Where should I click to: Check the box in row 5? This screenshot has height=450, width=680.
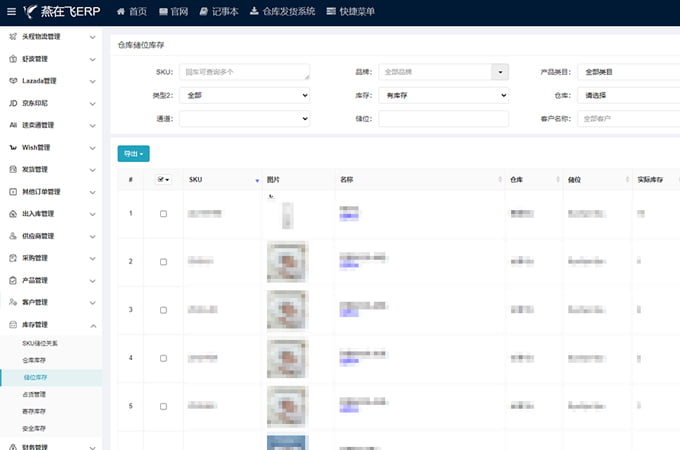click(164, 406)
